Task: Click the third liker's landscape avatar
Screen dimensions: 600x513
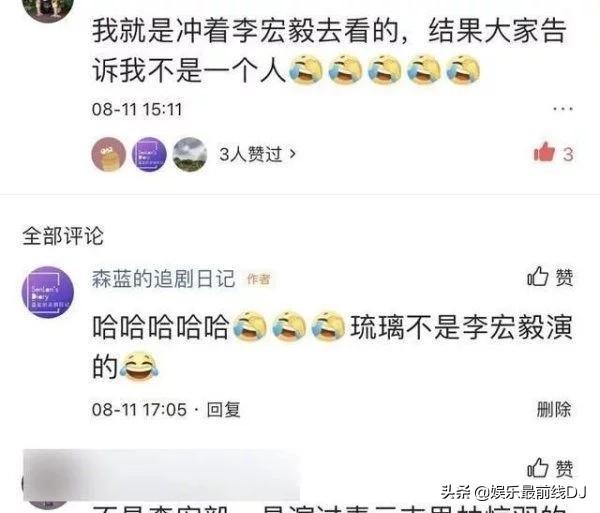Action: [190, 154]
